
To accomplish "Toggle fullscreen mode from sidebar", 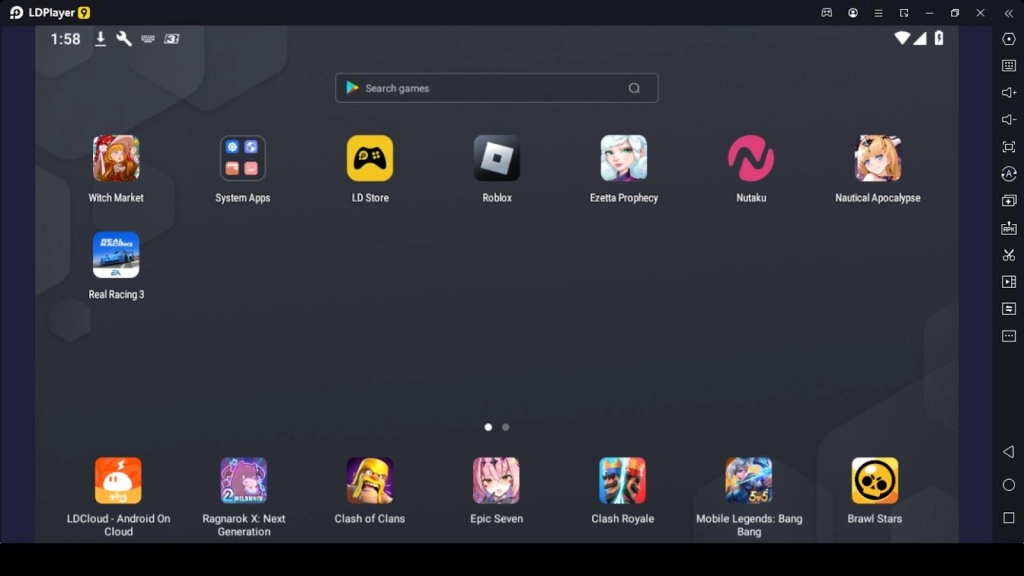I will coord(1009,147).
